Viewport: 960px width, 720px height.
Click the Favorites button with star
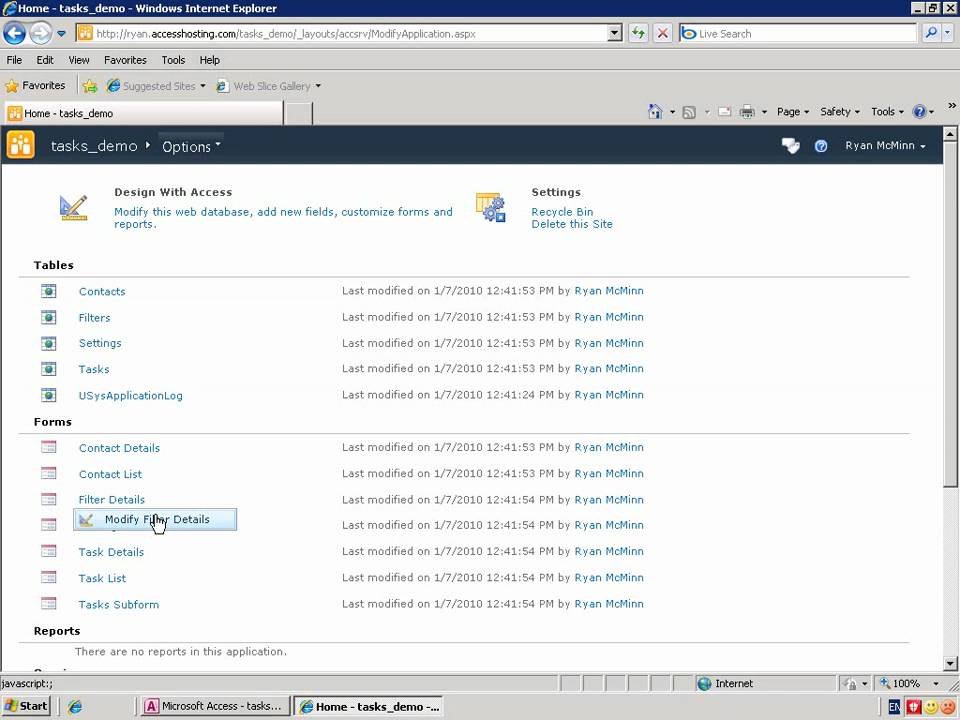coord(35,86)
